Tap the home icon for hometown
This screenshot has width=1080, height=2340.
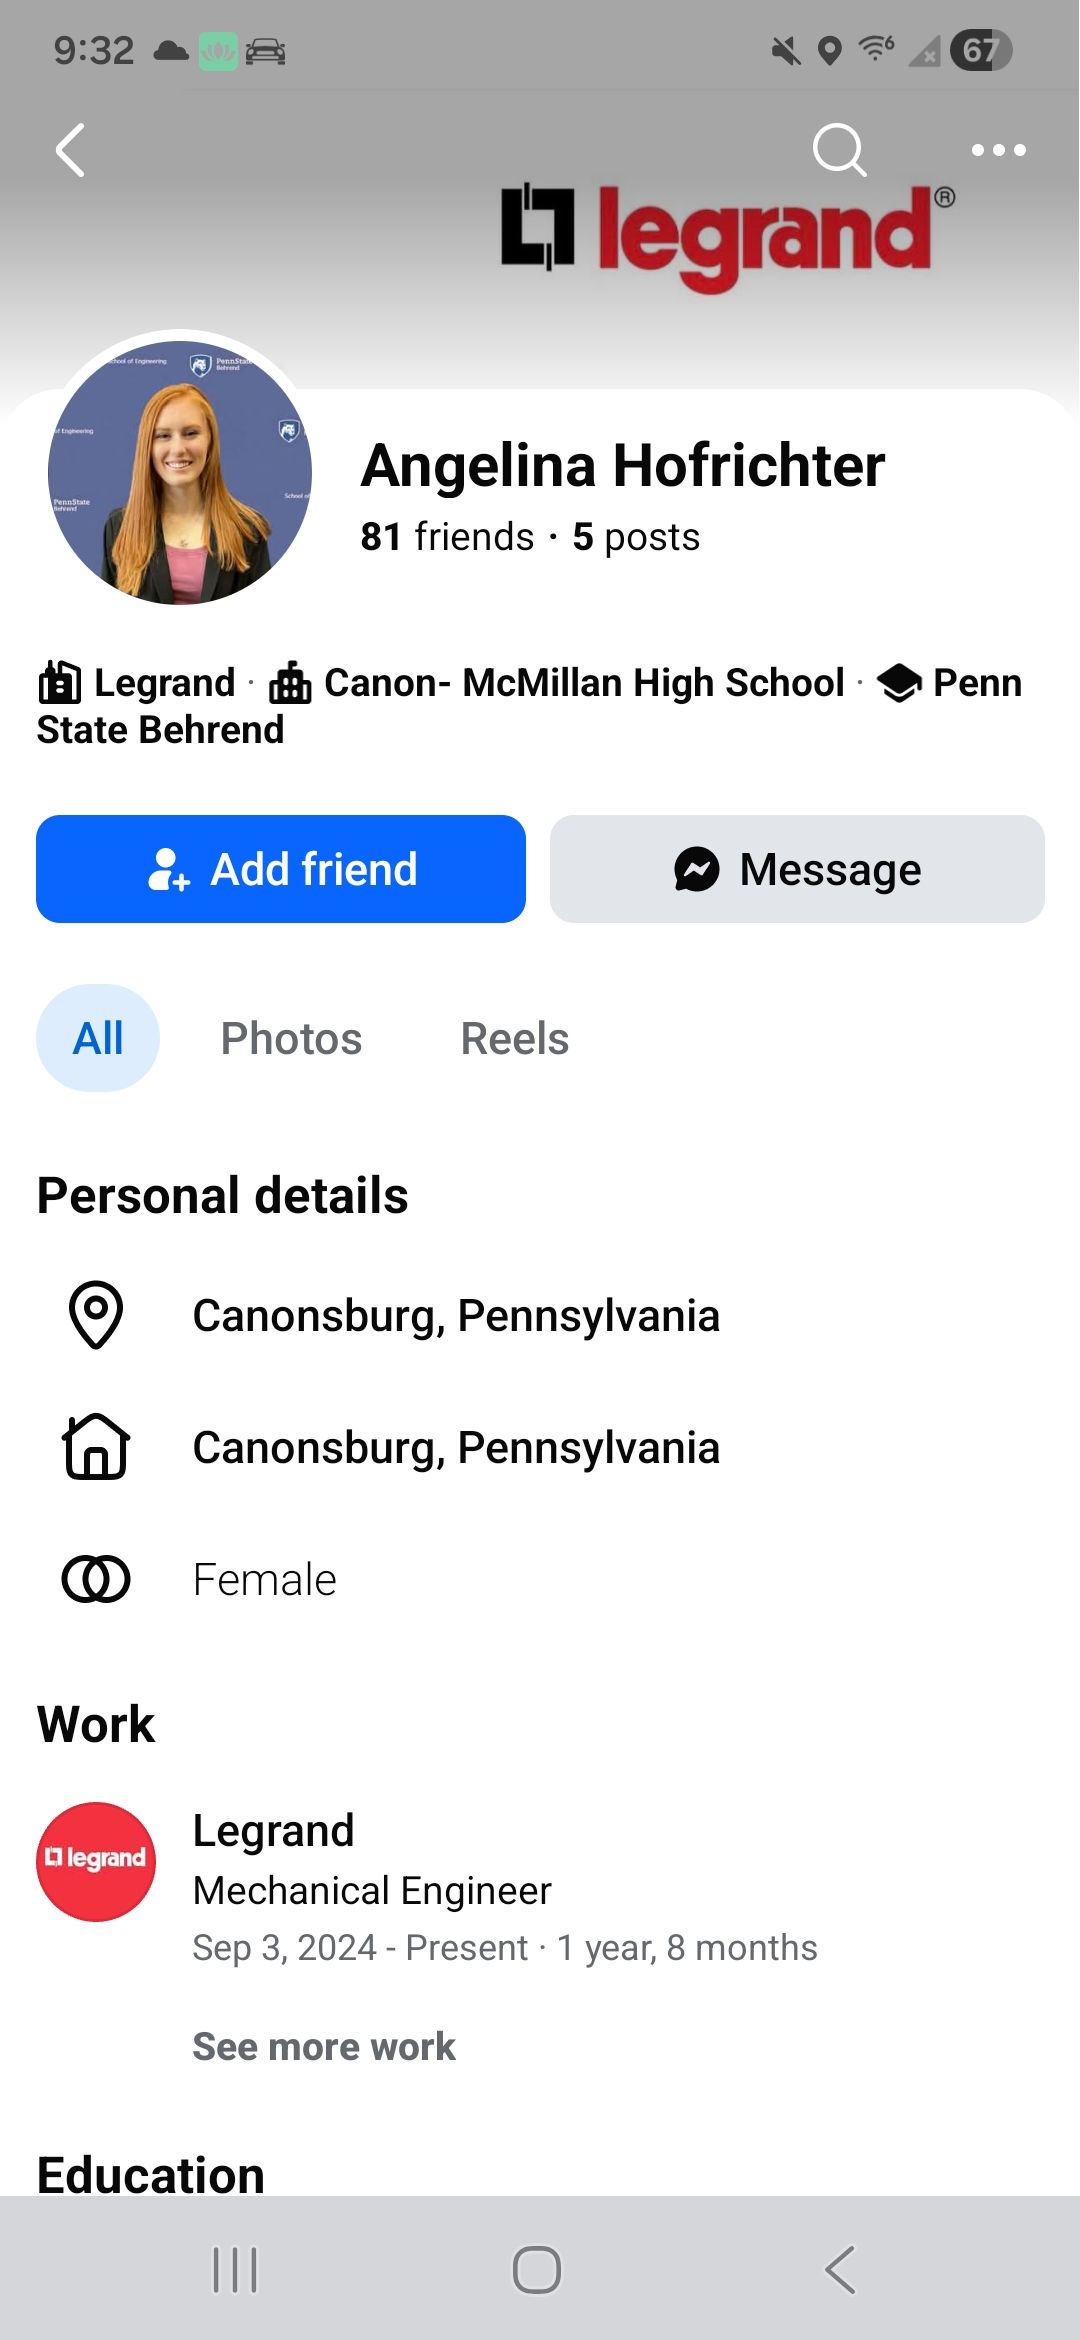point(96,1447)
